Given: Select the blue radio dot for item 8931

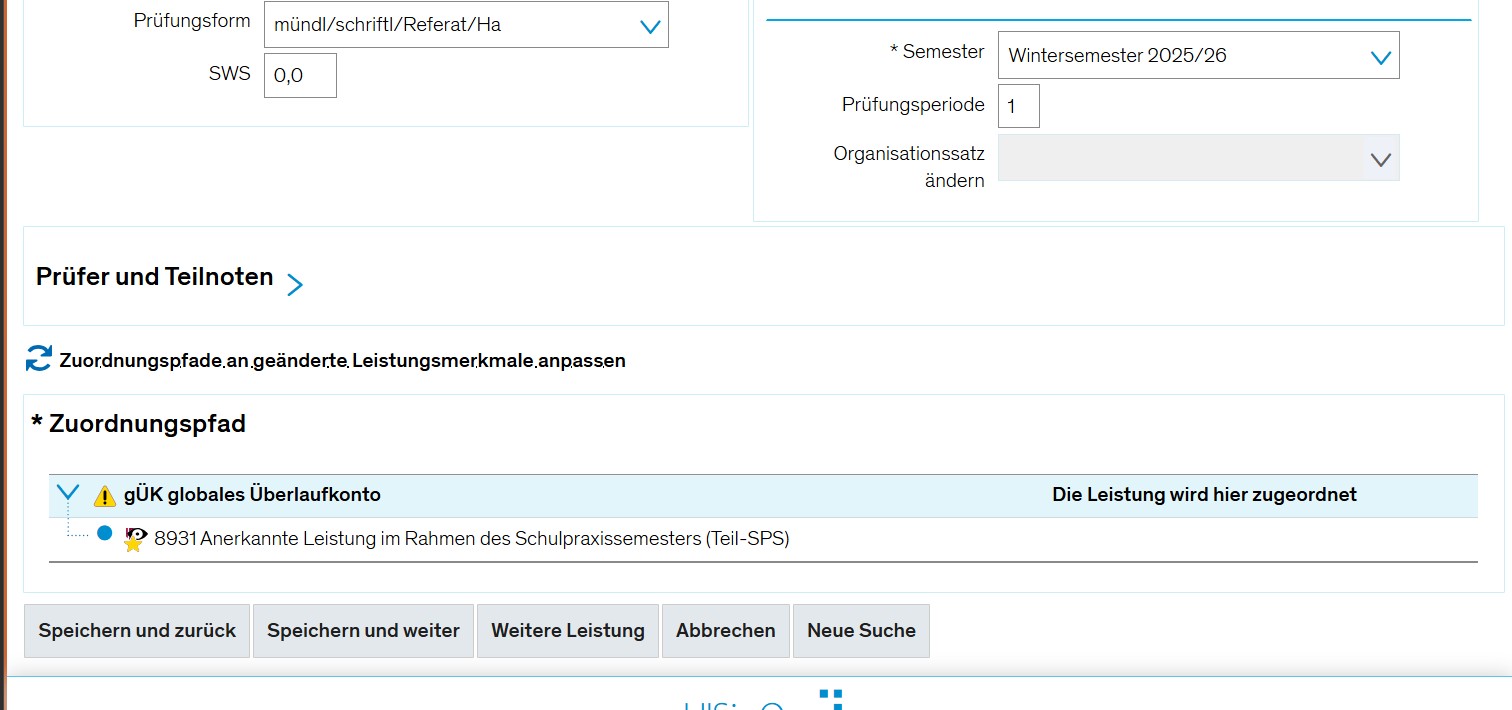Looking at the screenshot, I should tap(104, 533).
